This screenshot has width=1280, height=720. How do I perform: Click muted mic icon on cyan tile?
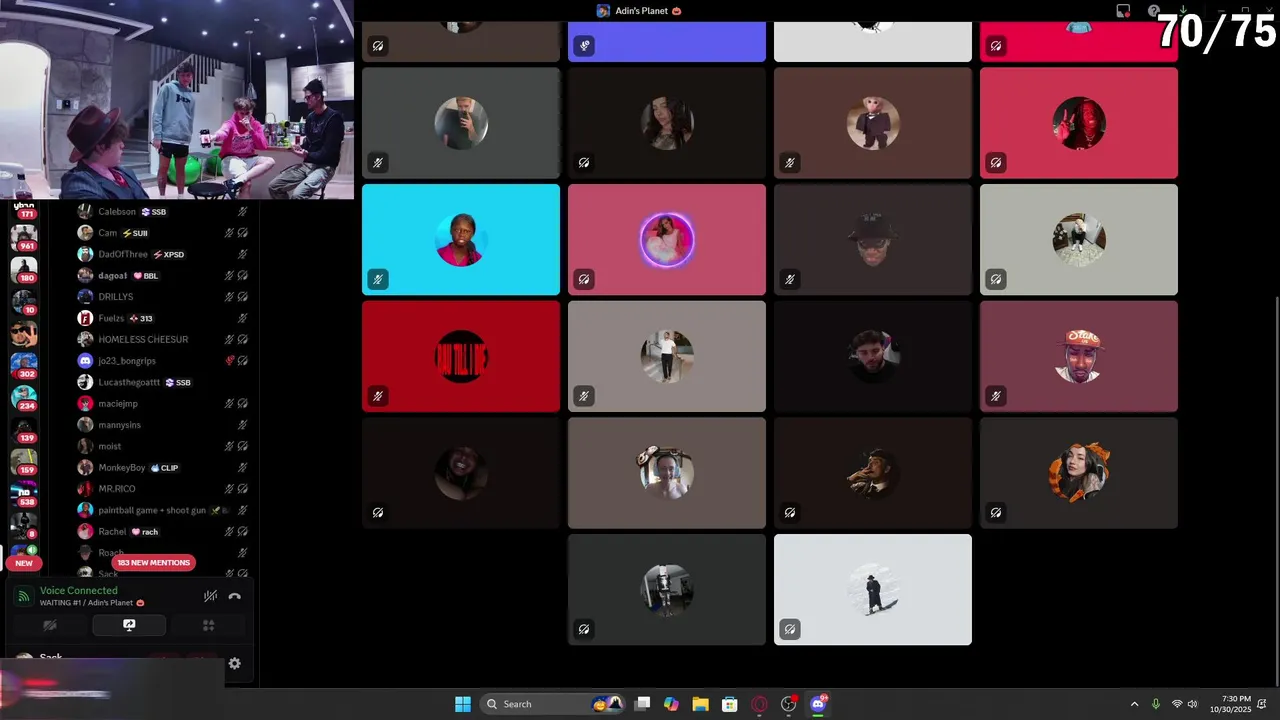pyautogui.click(x=378, y=279)
